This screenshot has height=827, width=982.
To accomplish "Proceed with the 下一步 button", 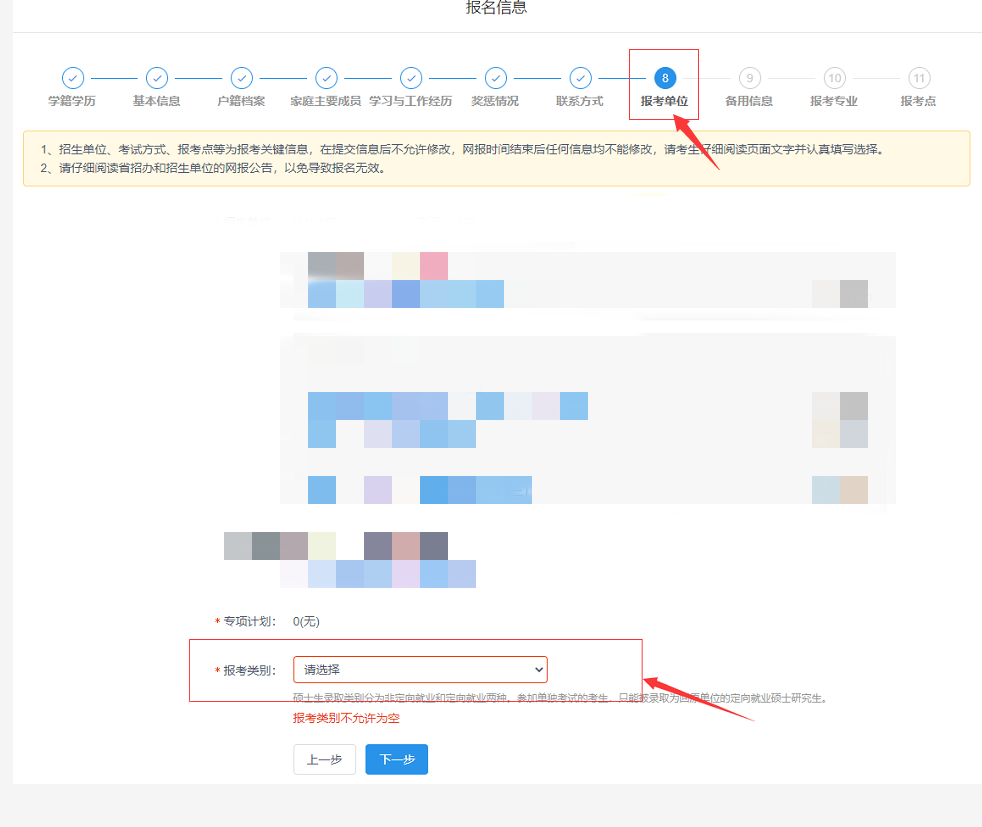I will [396, 759].
